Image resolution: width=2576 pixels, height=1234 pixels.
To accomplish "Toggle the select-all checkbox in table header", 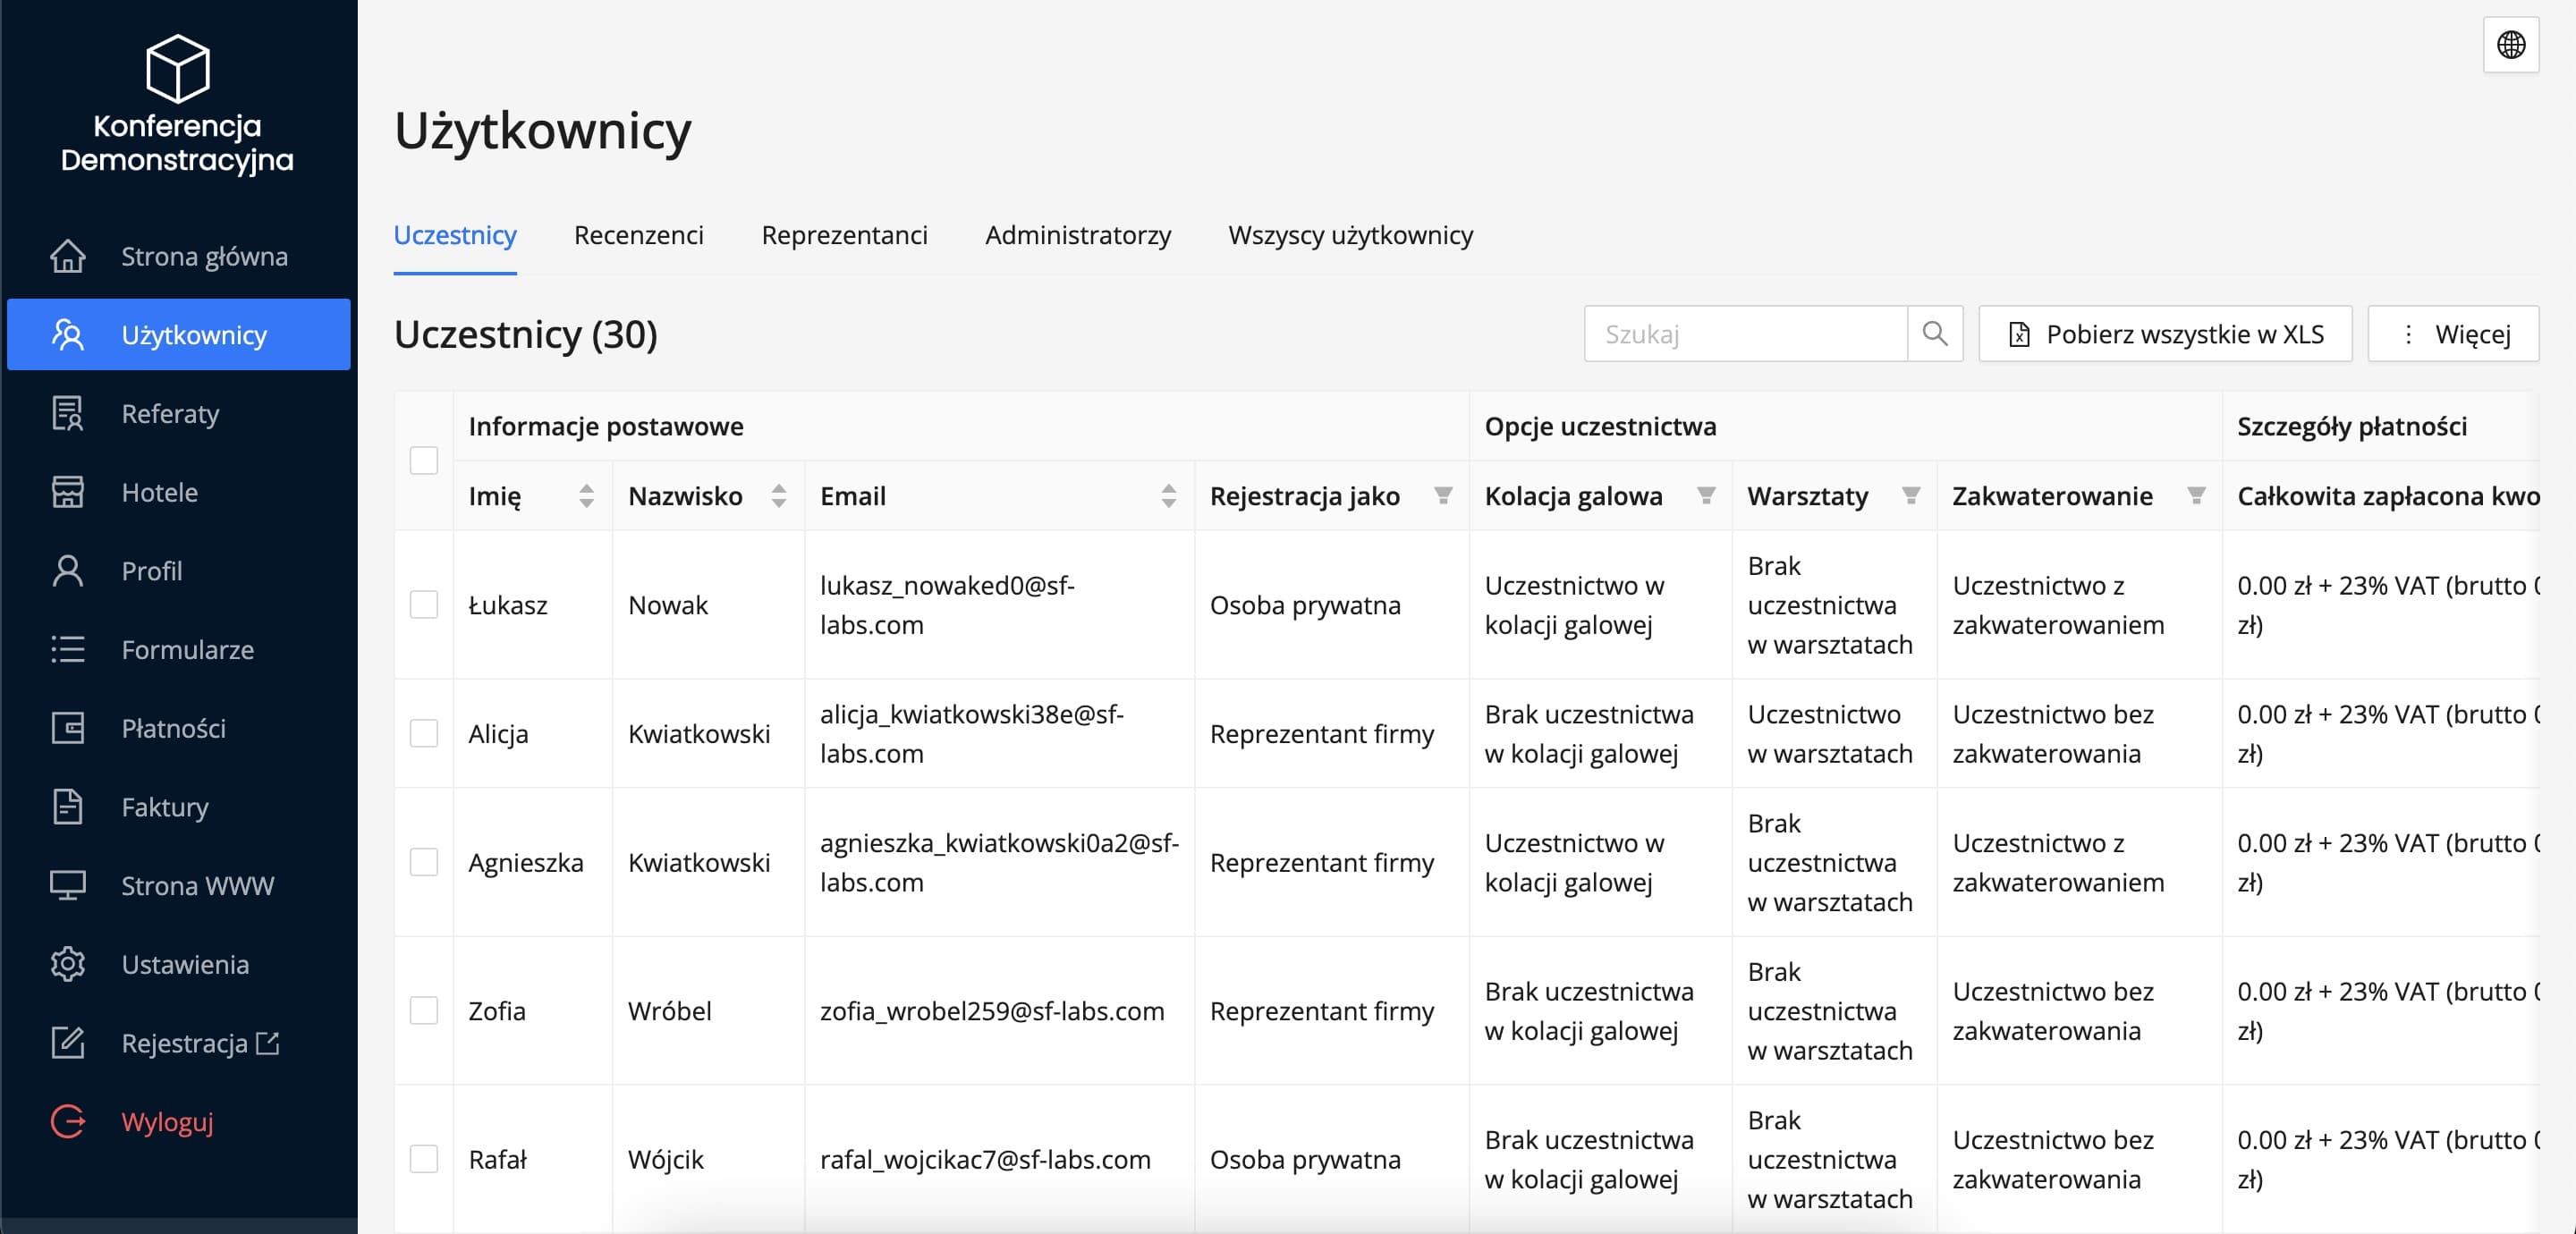I will (424, 460).
